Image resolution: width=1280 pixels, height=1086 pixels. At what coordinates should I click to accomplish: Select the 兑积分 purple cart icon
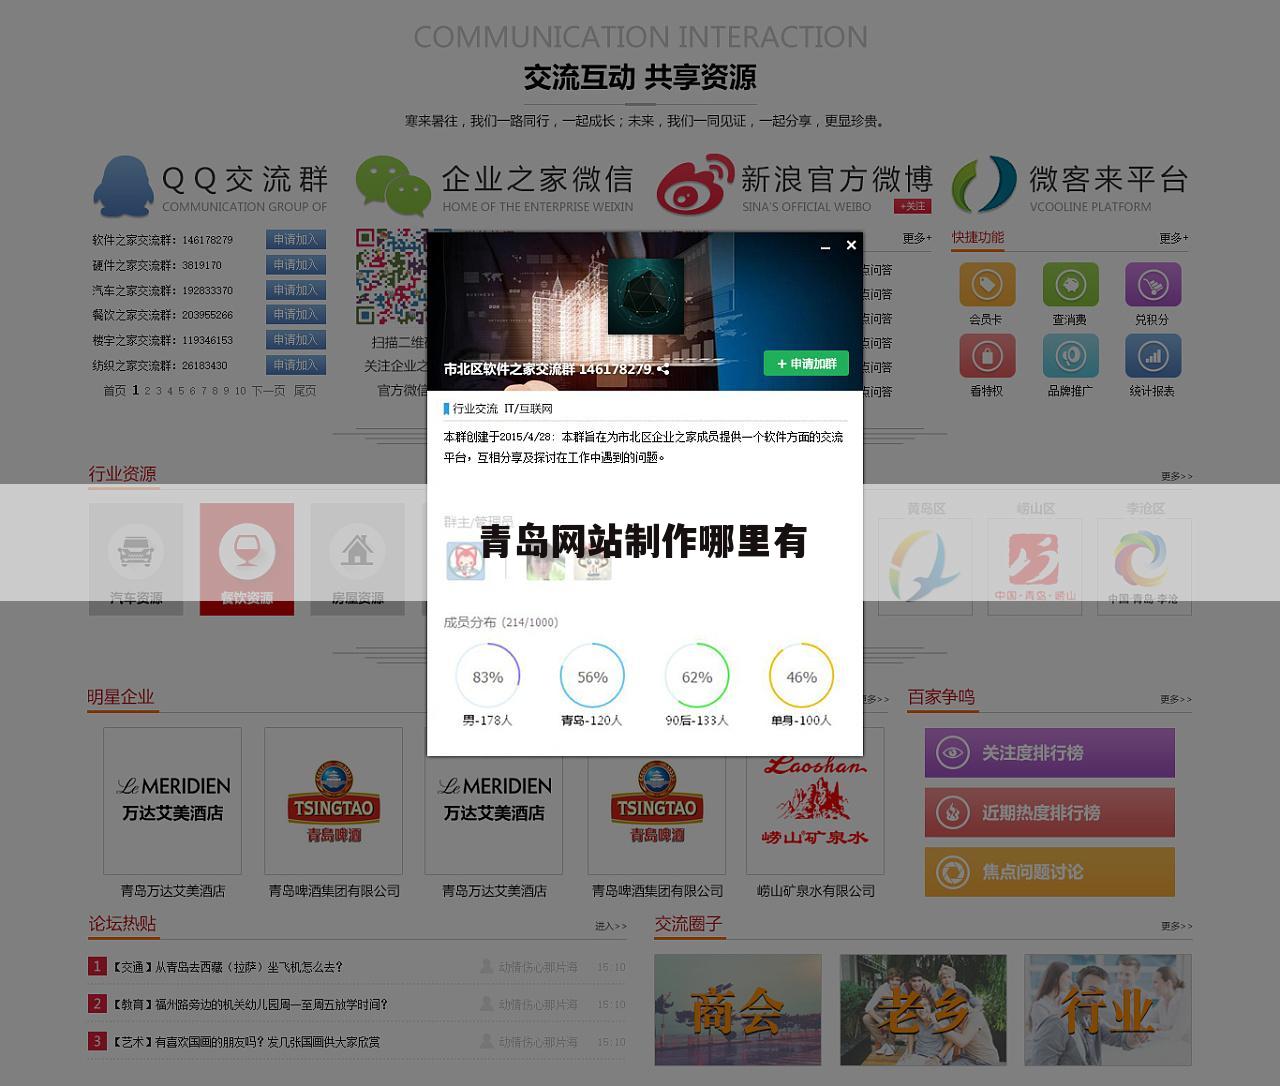[x=1154, y=285]
